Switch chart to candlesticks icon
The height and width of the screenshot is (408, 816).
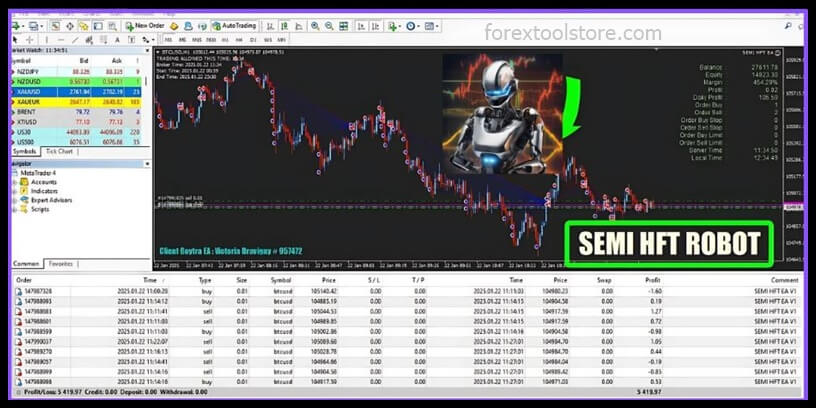click(285, 26)
